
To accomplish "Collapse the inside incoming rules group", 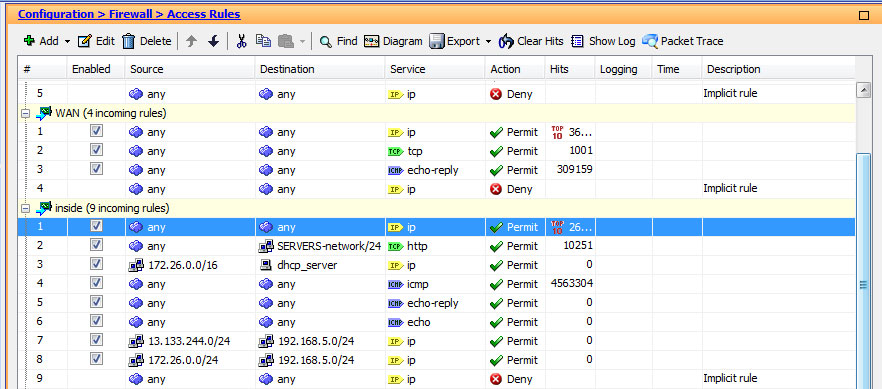I will point(25,209).
